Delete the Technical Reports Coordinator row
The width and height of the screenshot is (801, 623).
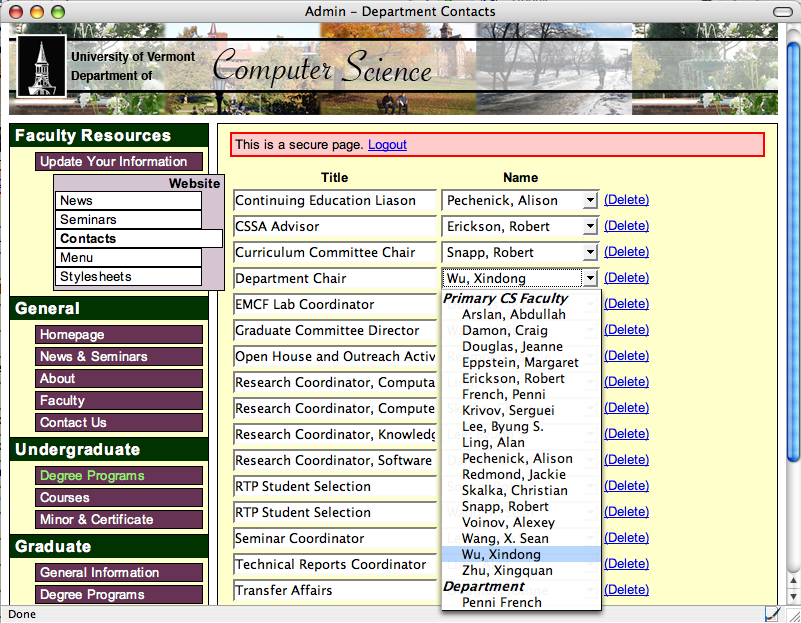[626, 564]
